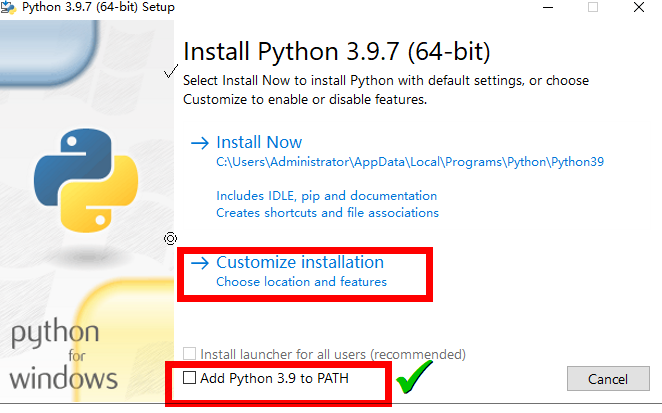Image resolution: width=662 pixels, height=413 pixels.
Task: Close the Python Setup window
Action: [640, 7]
